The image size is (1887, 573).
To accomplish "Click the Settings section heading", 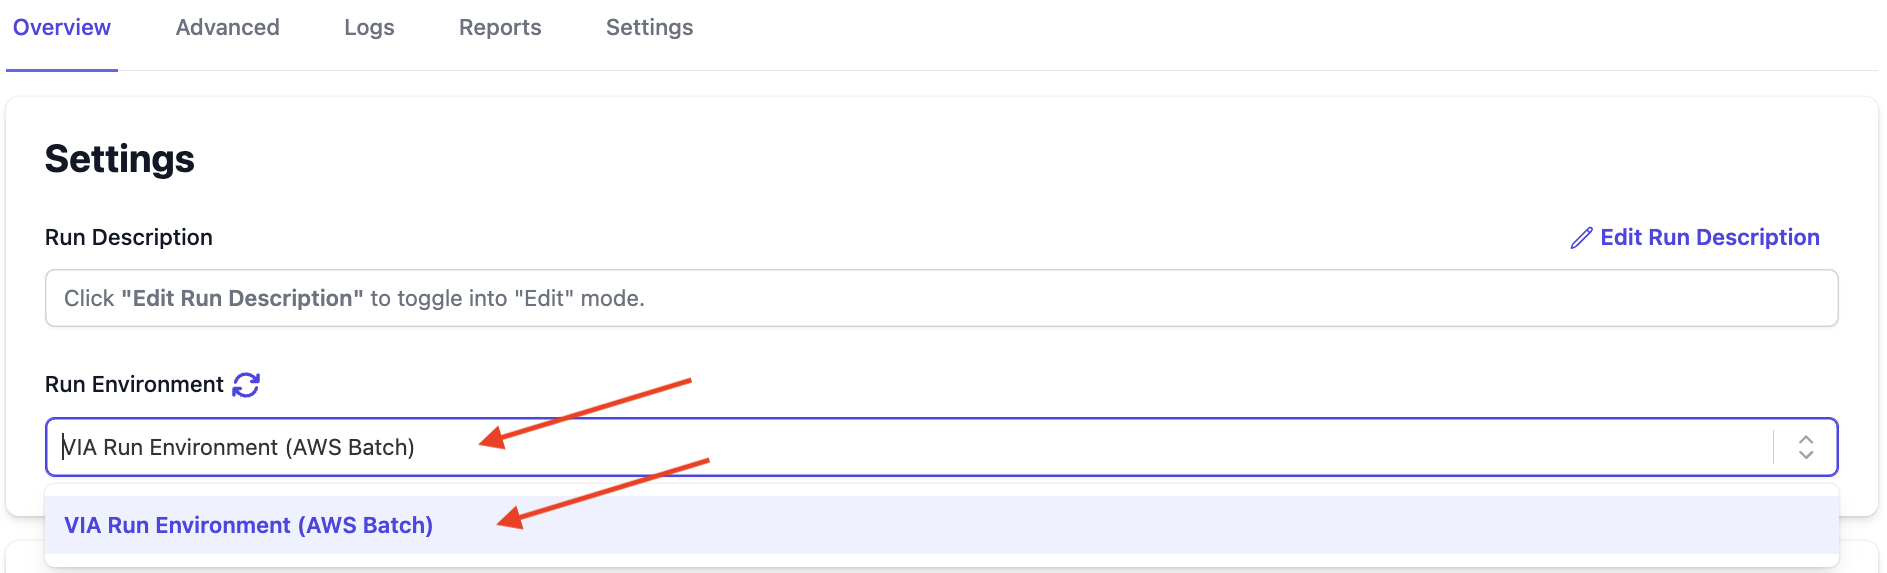I will pos(120,159).
